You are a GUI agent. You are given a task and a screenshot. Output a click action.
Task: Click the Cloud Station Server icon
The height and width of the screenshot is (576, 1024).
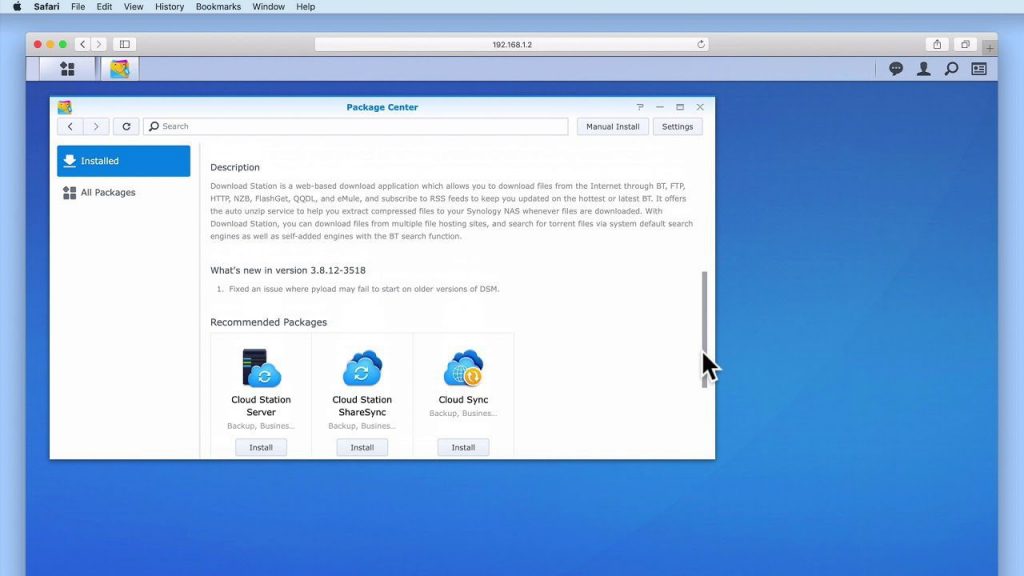pyautogui.click(x=261, y=368)
